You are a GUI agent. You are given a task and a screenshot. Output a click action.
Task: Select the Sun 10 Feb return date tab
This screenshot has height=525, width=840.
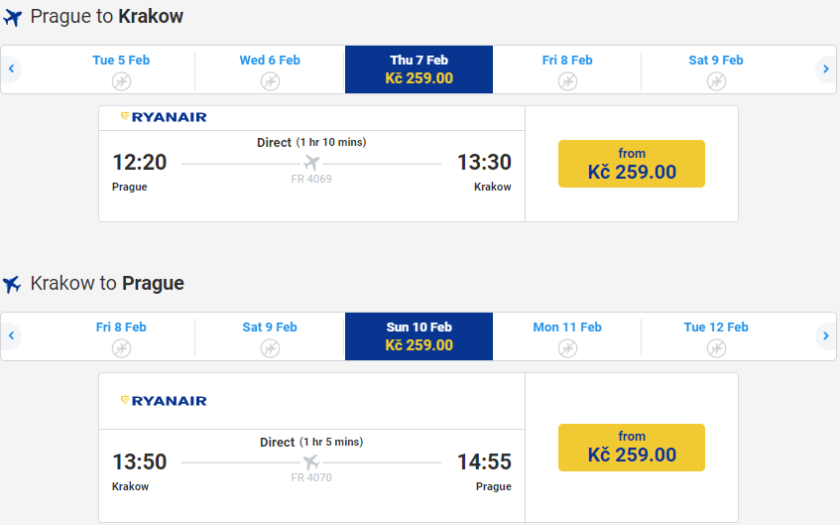[419, 336]
